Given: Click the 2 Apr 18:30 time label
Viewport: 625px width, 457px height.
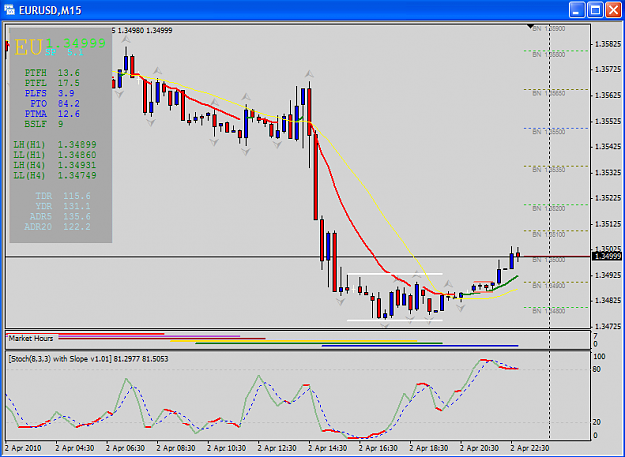Looking at the screenshot, I should point(429,448).
